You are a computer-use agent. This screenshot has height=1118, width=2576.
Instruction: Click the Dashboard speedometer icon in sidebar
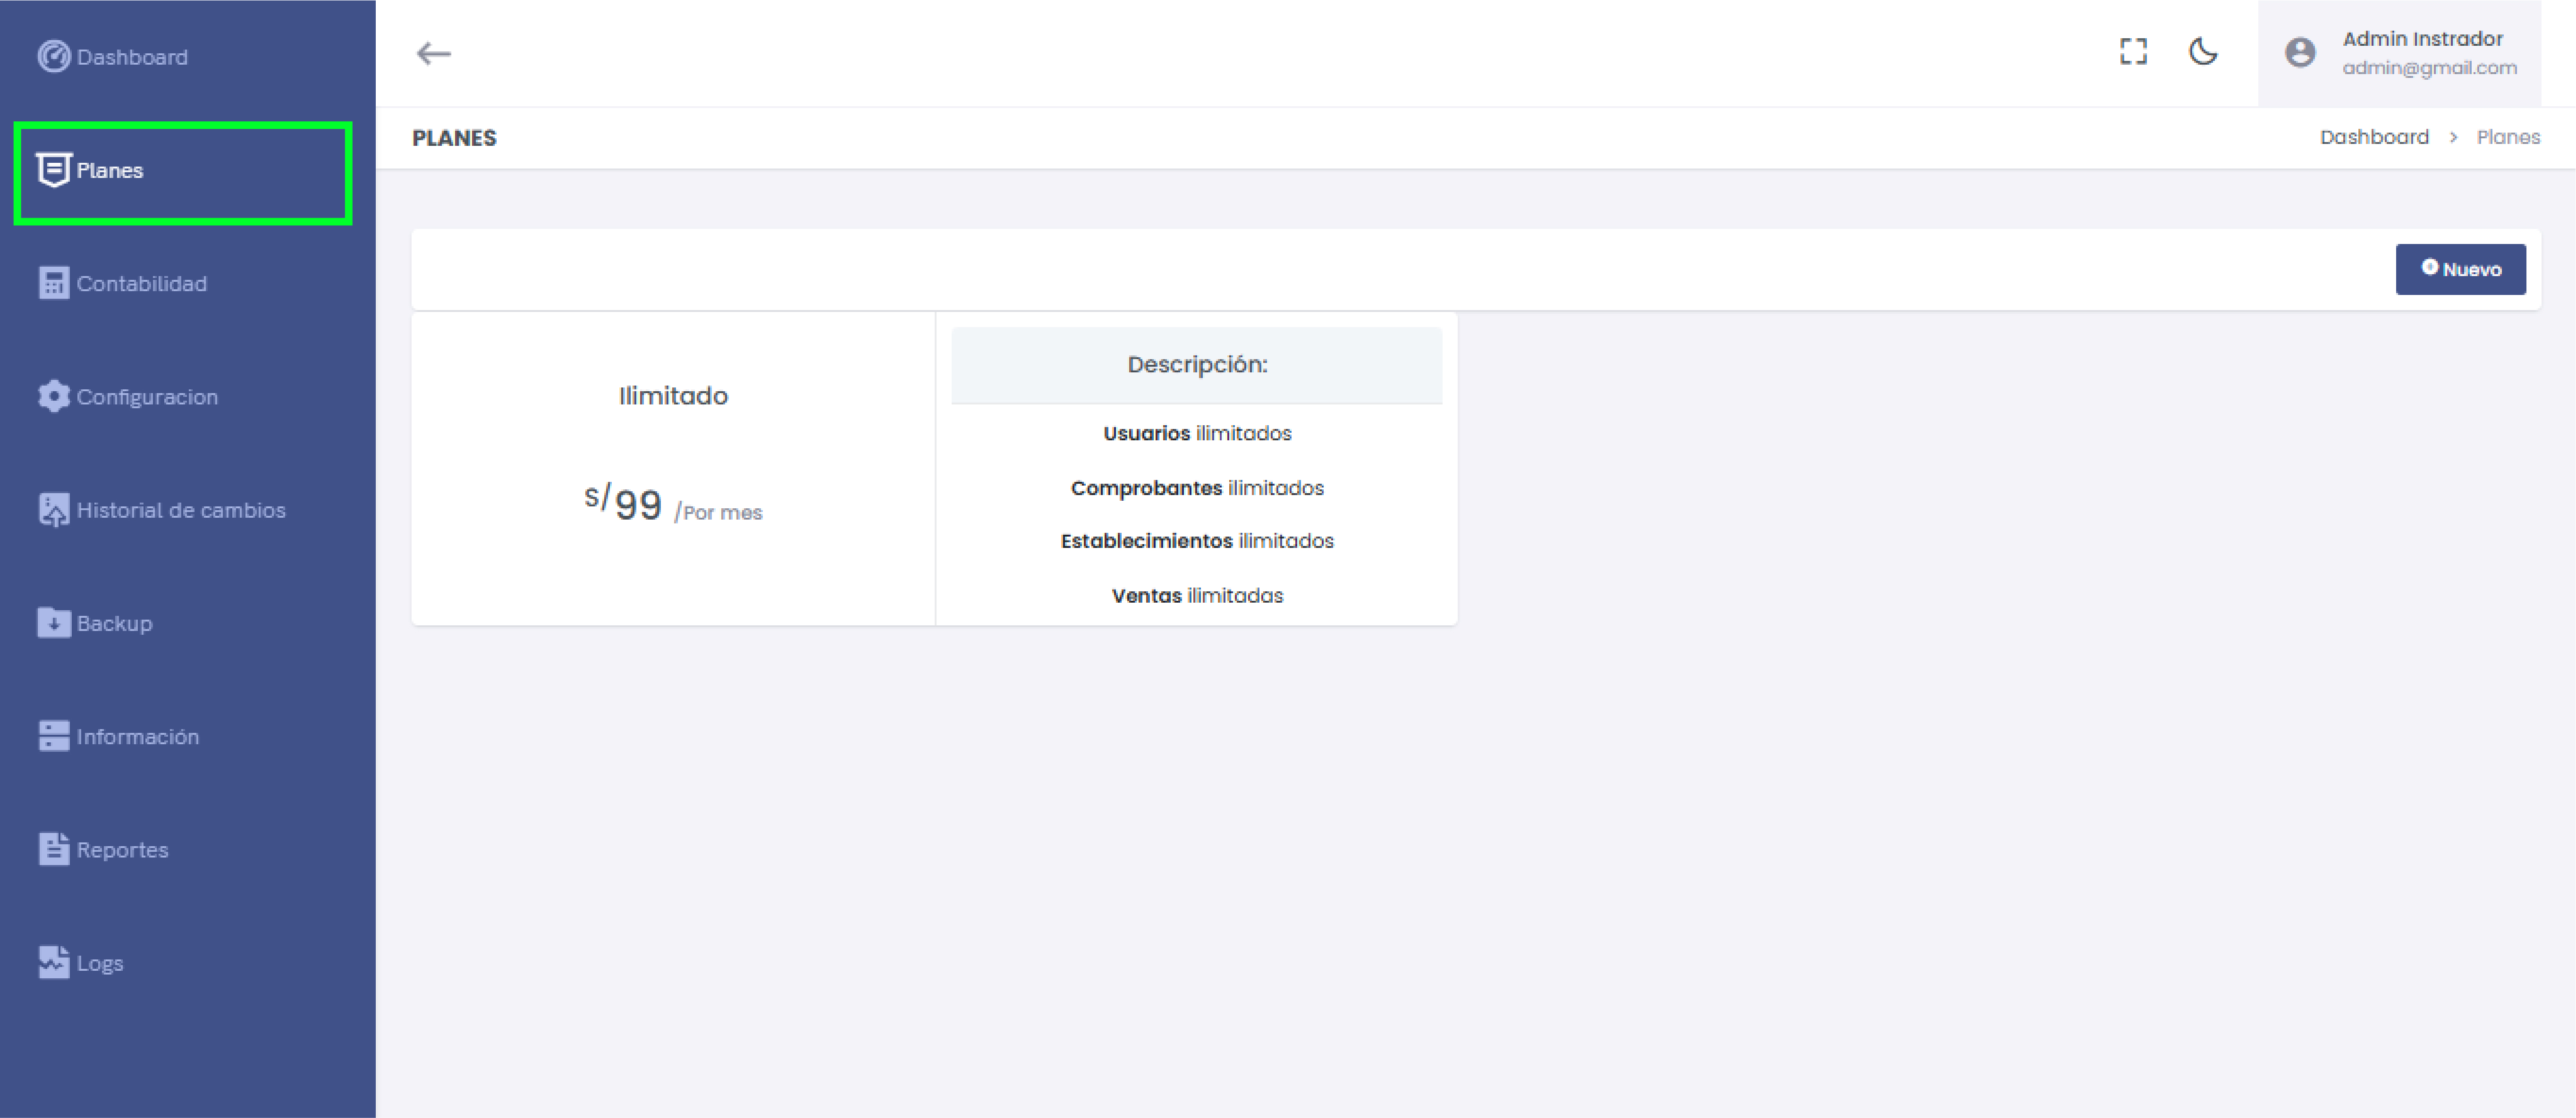pyautogui.click(x=53, y=57)
